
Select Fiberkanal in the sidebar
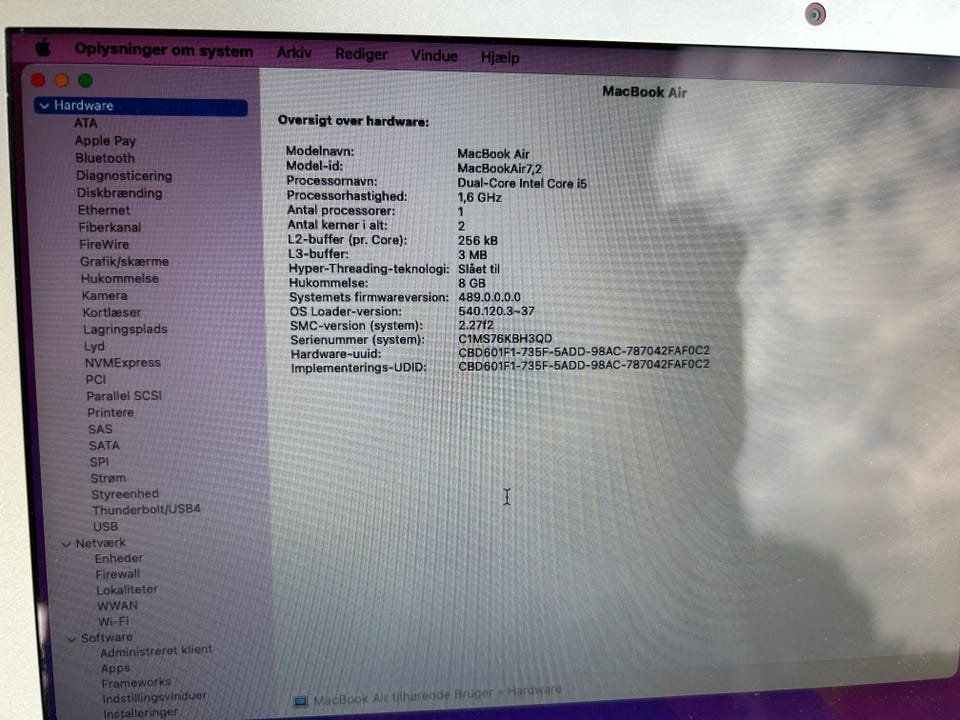(110, 227)
